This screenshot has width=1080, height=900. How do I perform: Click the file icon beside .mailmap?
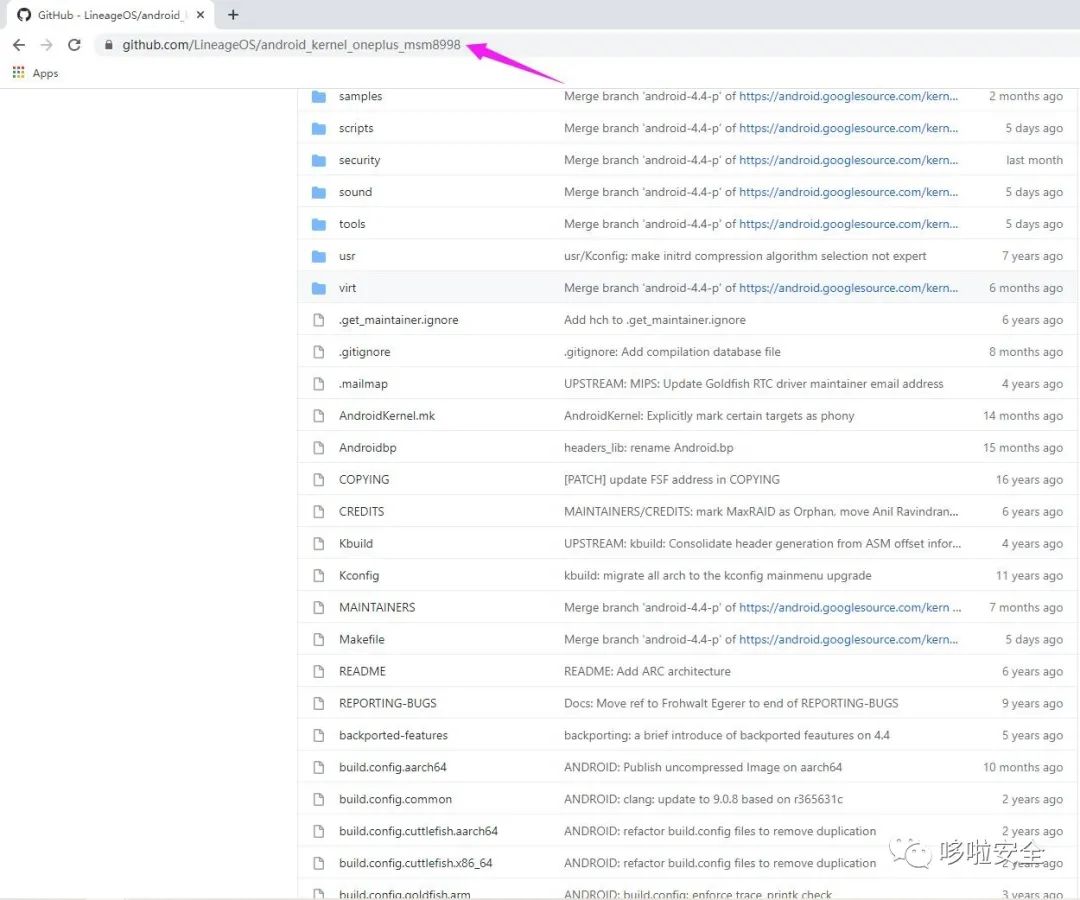tap(318, 384)
